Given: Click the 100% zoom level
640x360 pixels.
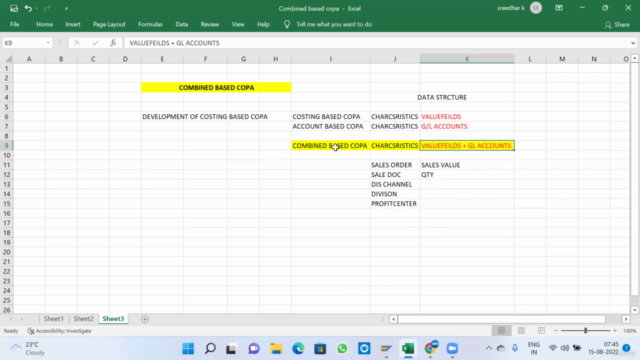Looking at the screenshot, I should pyautogui.click(x=629, y=331).
